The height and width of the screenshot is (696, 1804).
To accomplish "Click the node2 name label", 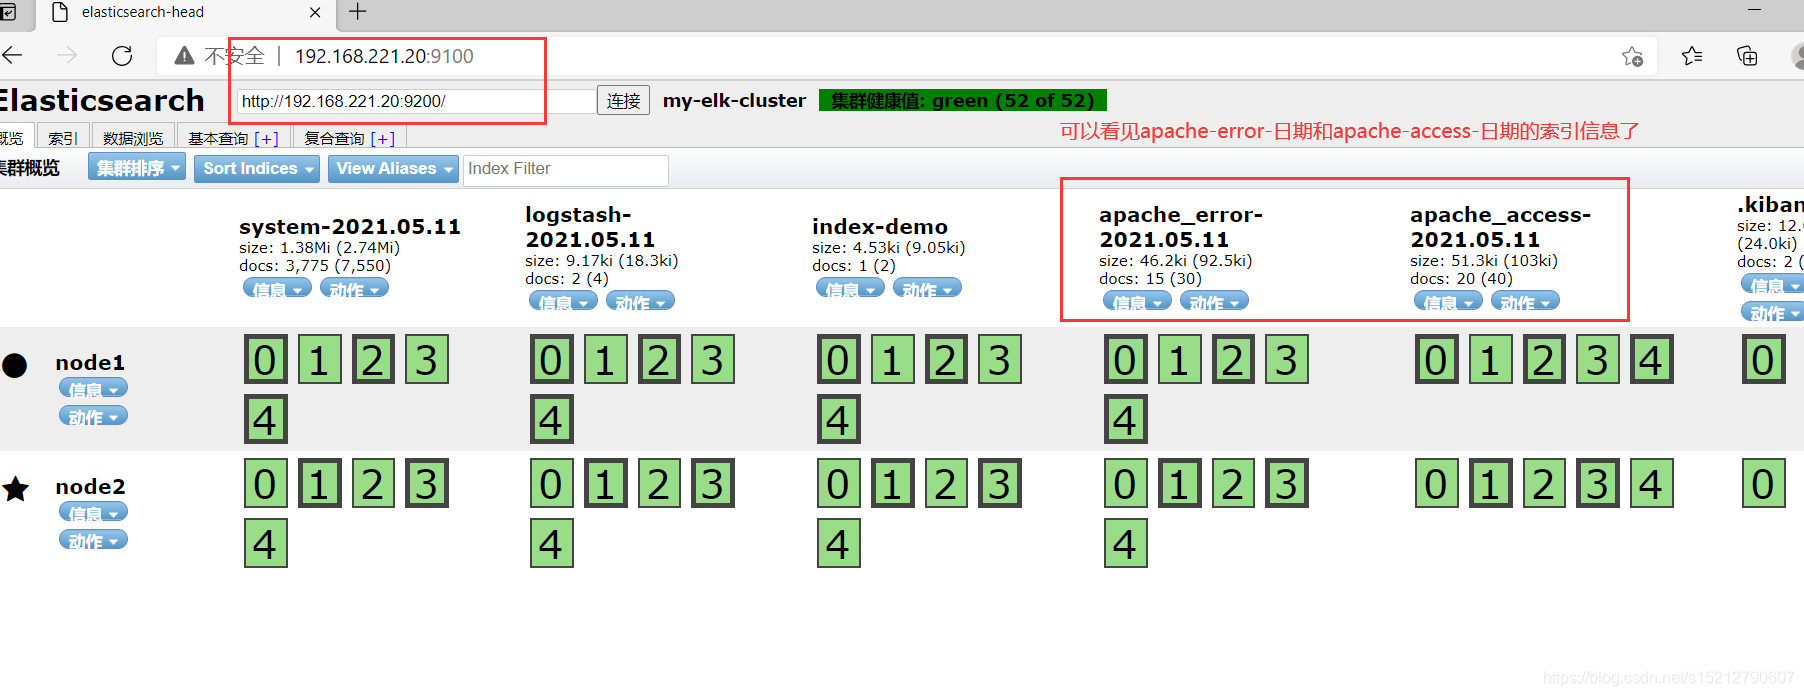I will pos(90,487).
